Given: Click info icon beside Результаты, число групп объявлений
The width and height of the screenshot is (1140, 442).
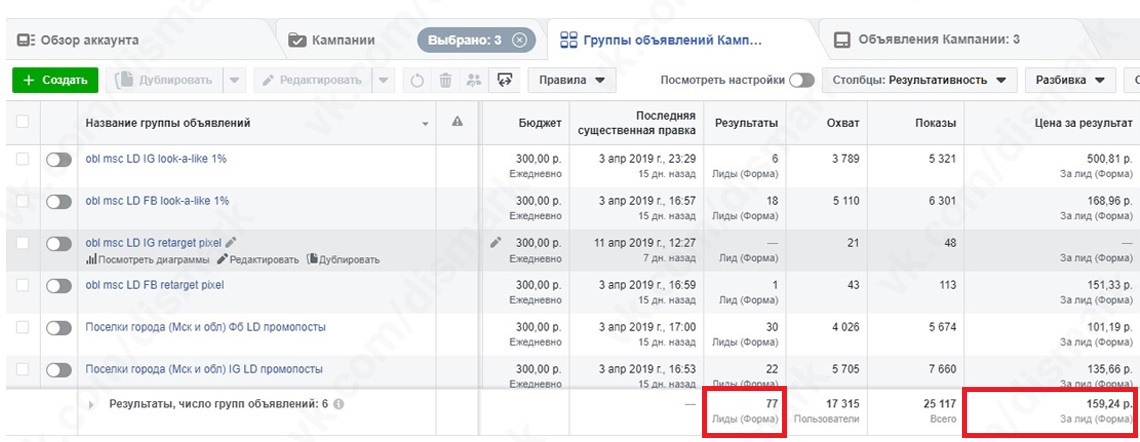Looking at the screenshot, I should coord(338,405).
